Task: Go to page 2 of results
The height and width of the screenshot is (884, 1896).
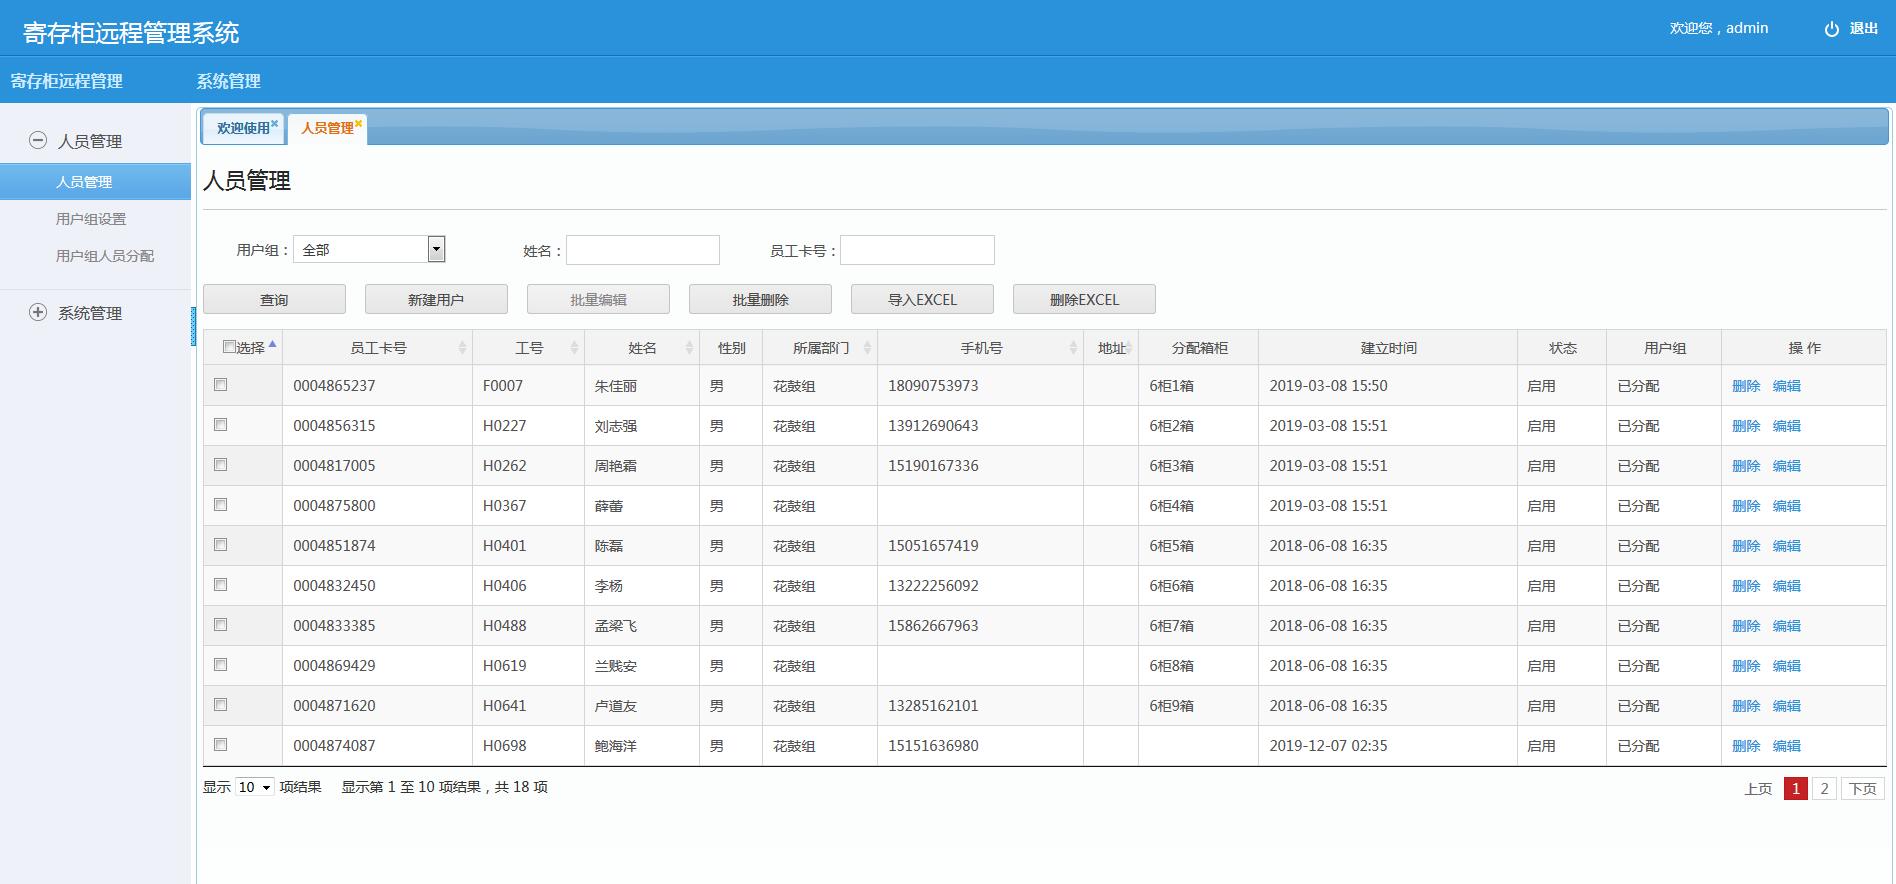Action: (1824, 788)
